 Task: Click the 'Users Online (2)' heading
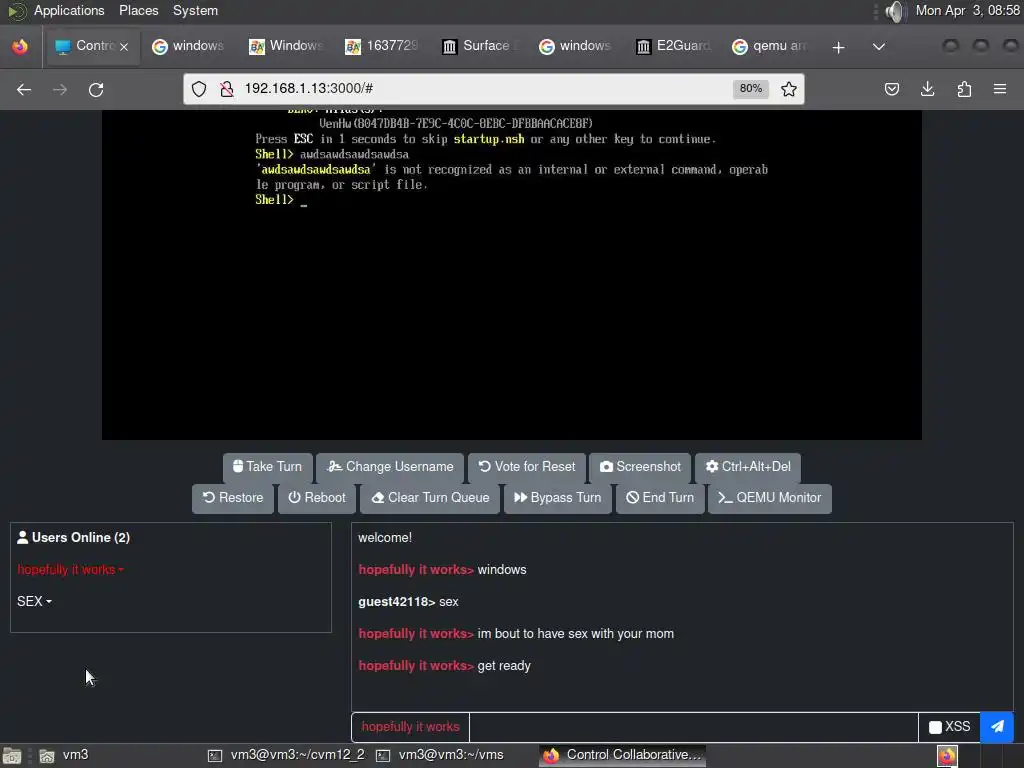(73, 537)
